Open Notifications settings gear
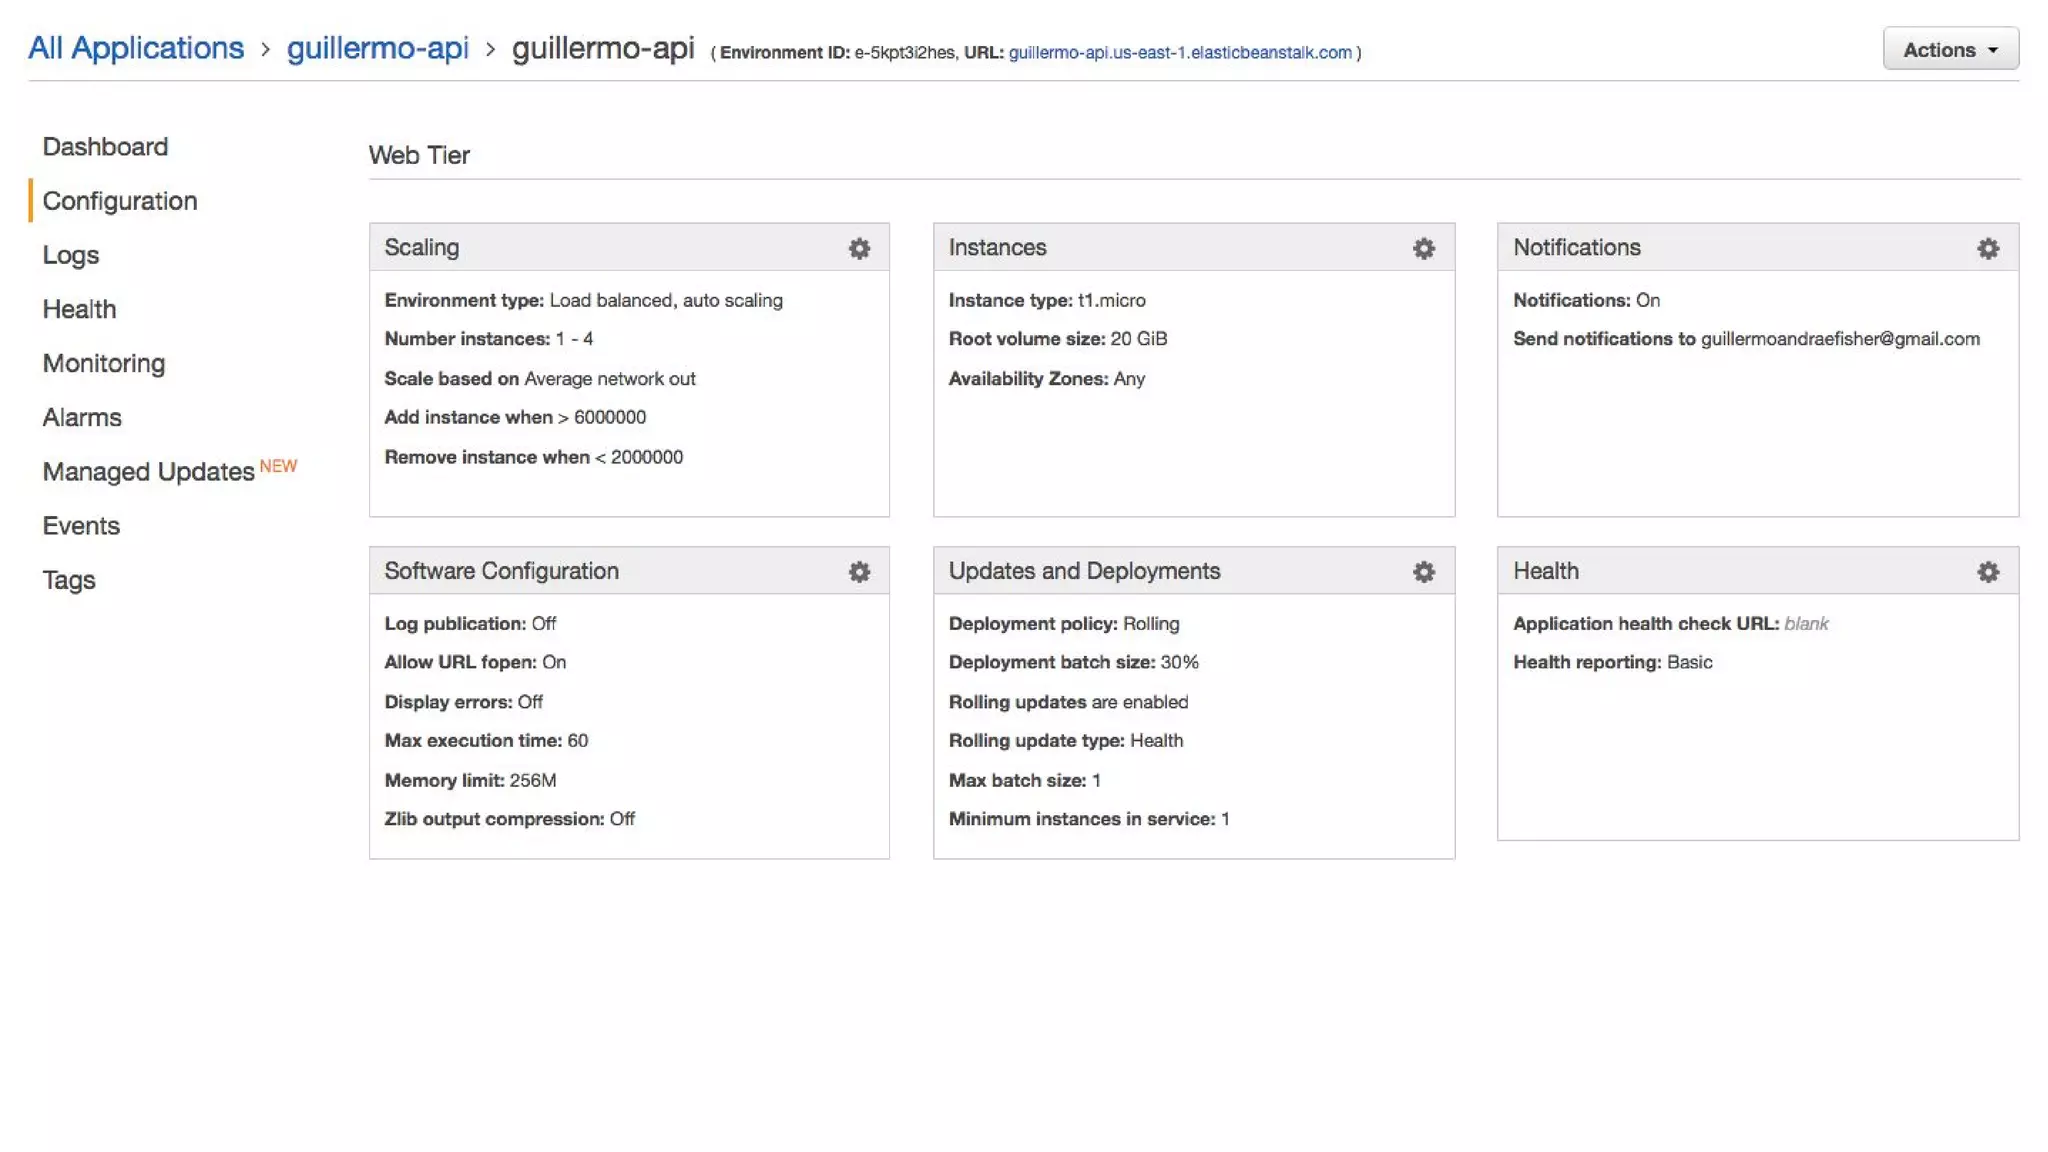The image size is (2048, 1152). coord(1988,248)
